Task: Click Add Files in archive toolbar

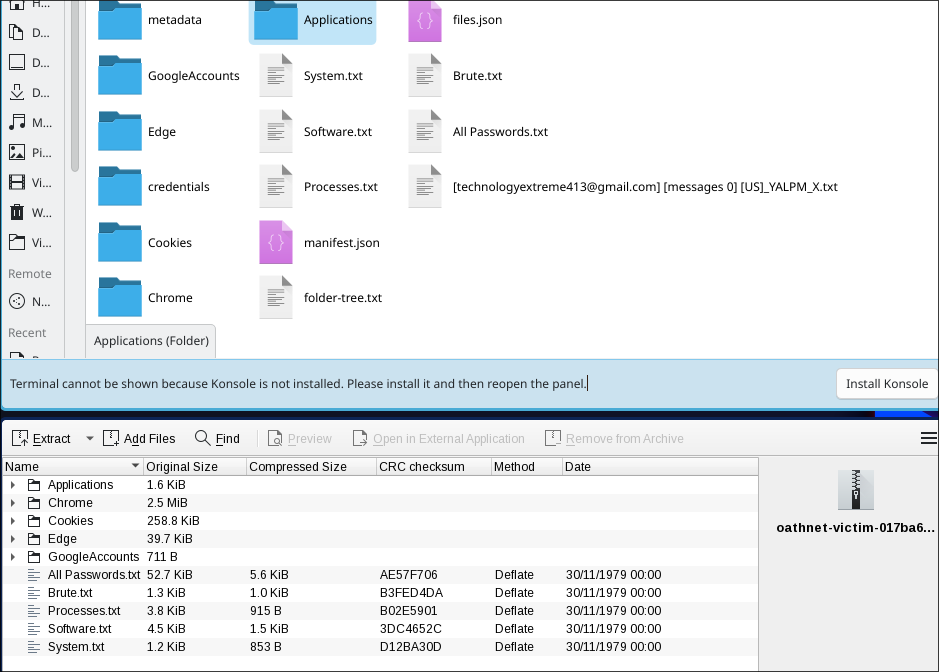Action: [x=139, y=438]
